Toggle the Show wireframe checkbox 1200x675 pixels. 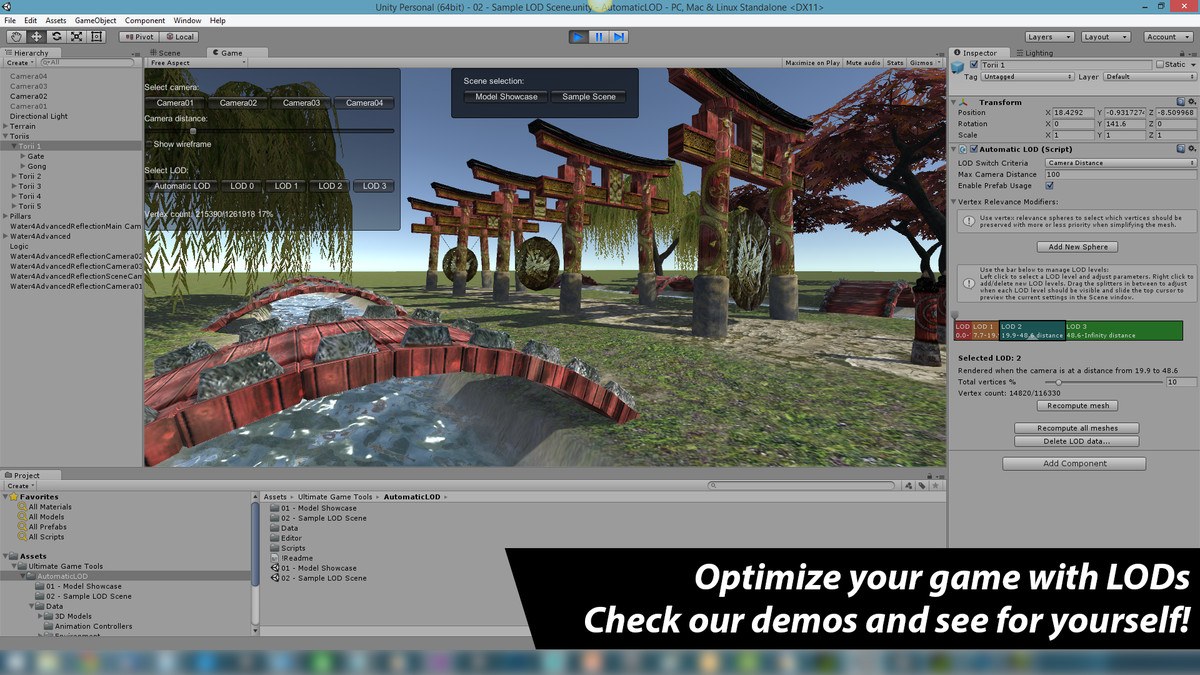[x=149, y=145]
